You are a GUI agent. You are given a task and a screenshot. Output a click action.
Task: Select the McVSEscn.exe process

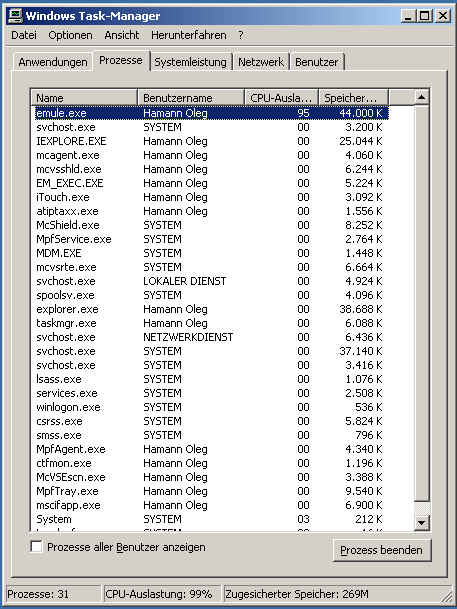(210, 477)
